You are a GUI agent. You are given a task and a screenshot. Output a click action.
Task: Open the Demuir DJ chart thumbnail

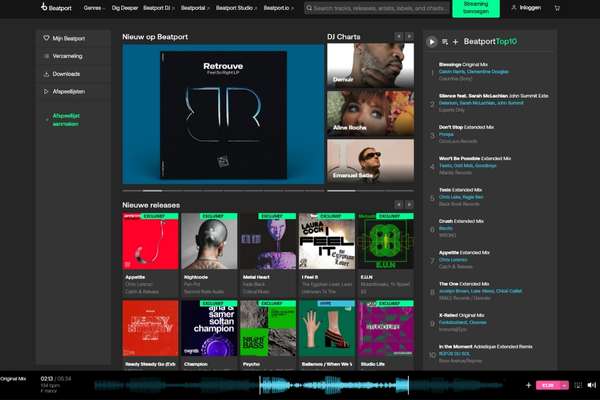coord(370,65)
